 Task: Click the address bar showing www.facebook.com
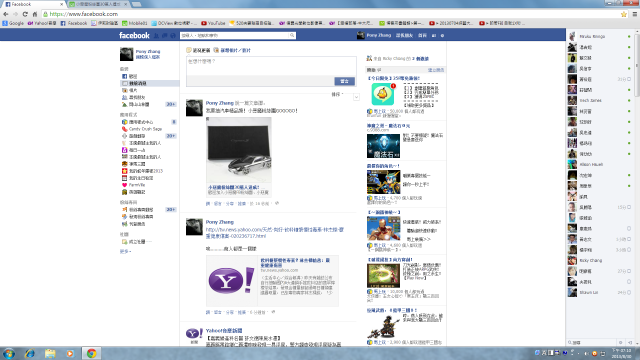(330, 14)
